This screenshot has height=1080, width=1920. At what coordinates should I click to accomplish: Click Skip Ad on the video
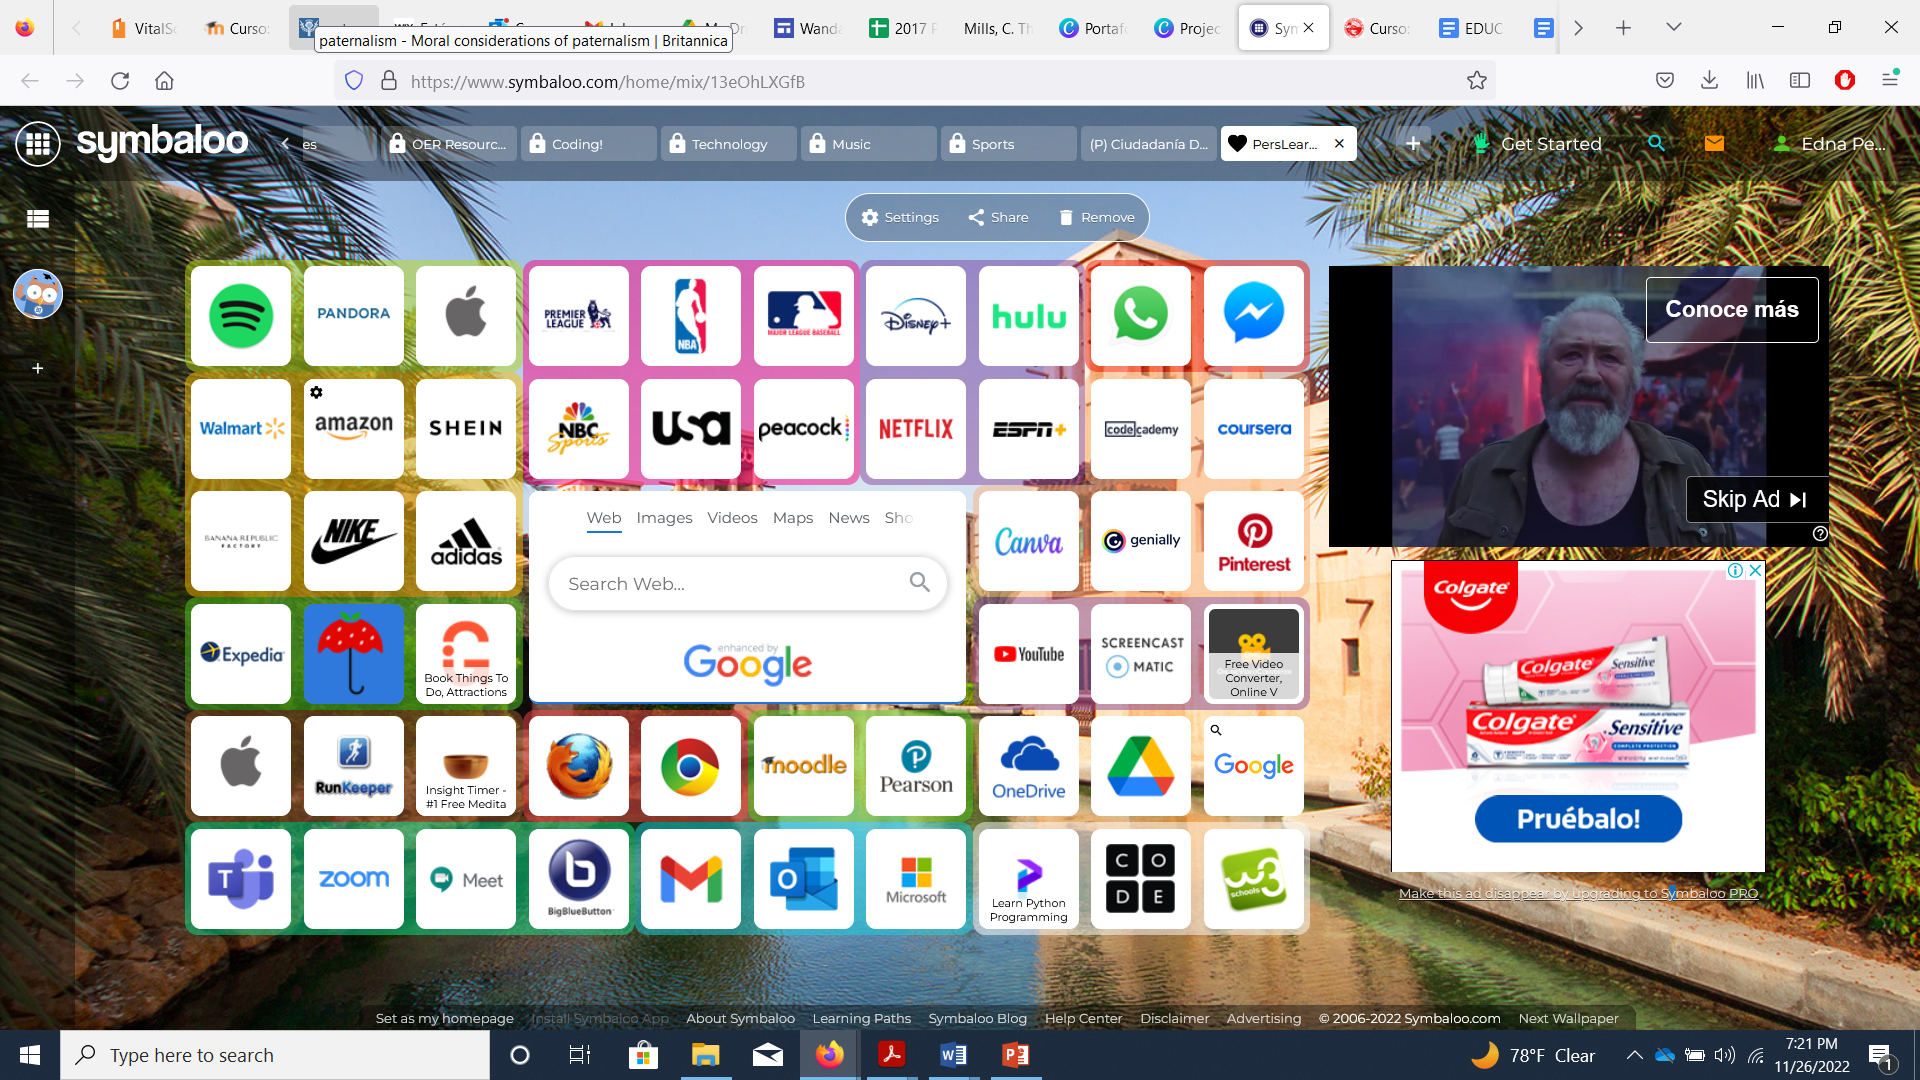(x=1756, y=499)
